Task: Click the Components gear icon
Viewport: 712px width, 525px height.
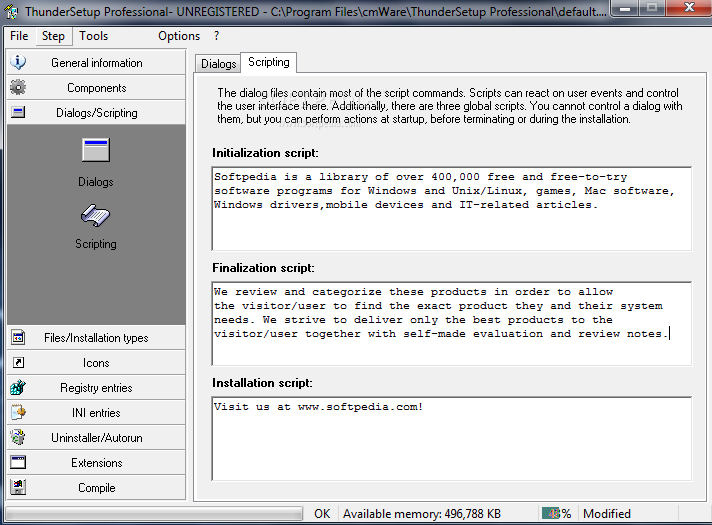Action: click(18, 87)
